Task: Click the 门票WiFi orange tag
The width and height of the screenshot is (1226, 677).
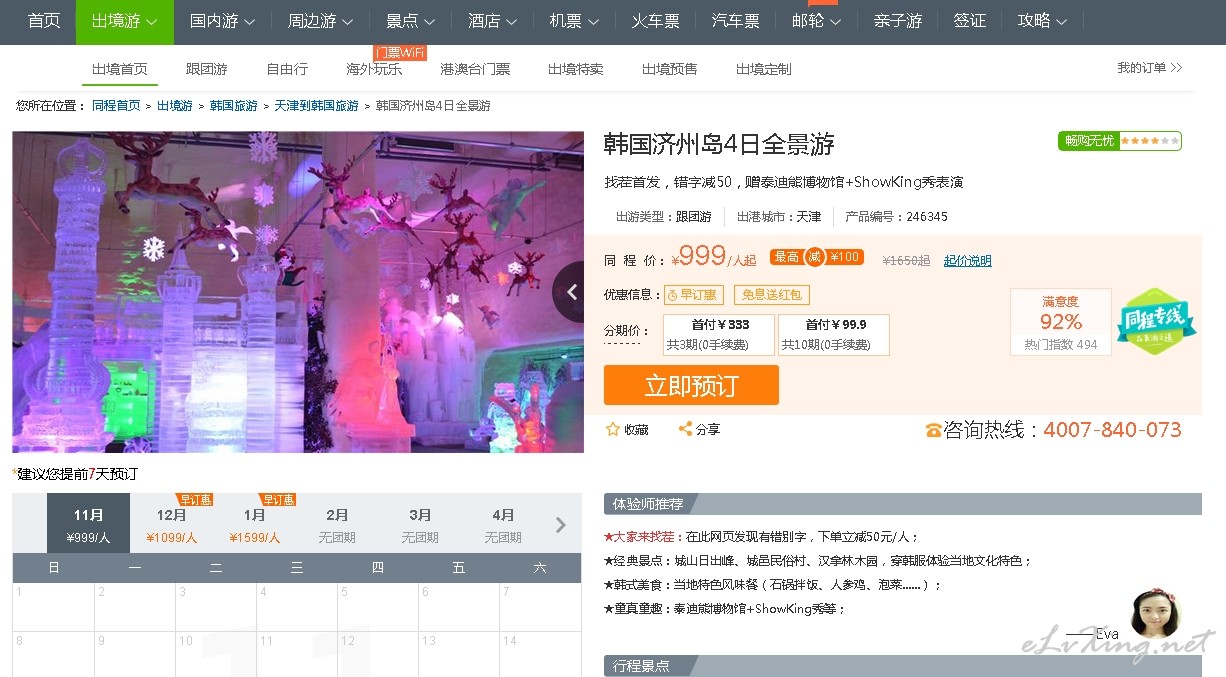Action: point(400,52)
